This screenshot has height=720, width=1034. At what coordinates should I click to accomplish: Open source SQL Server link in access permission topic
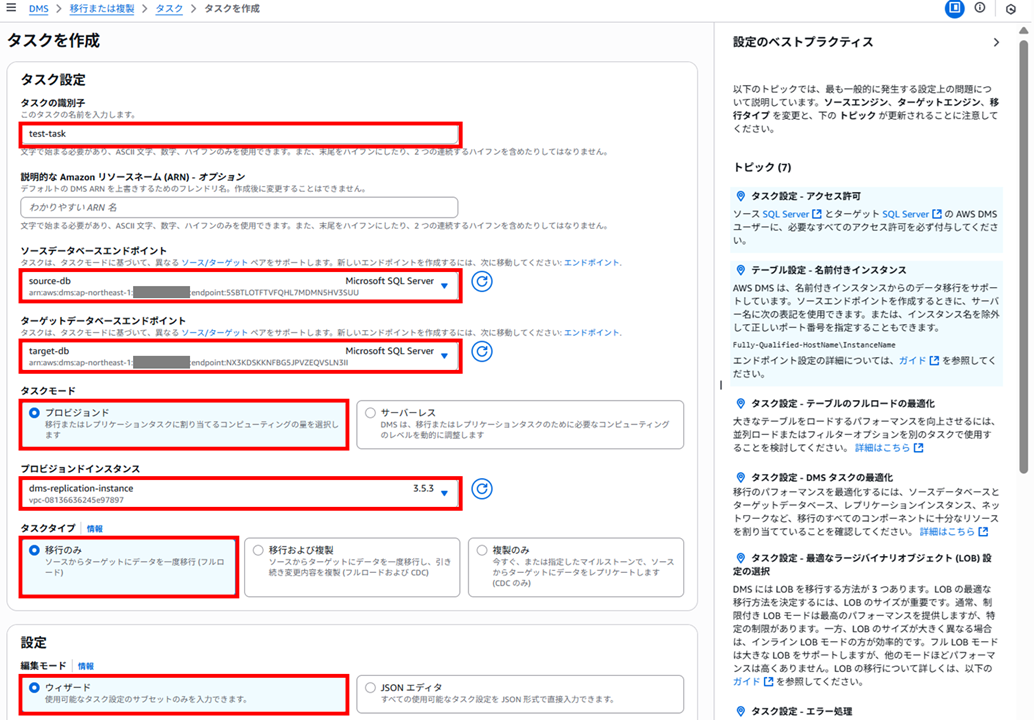[x=785, y=214]
